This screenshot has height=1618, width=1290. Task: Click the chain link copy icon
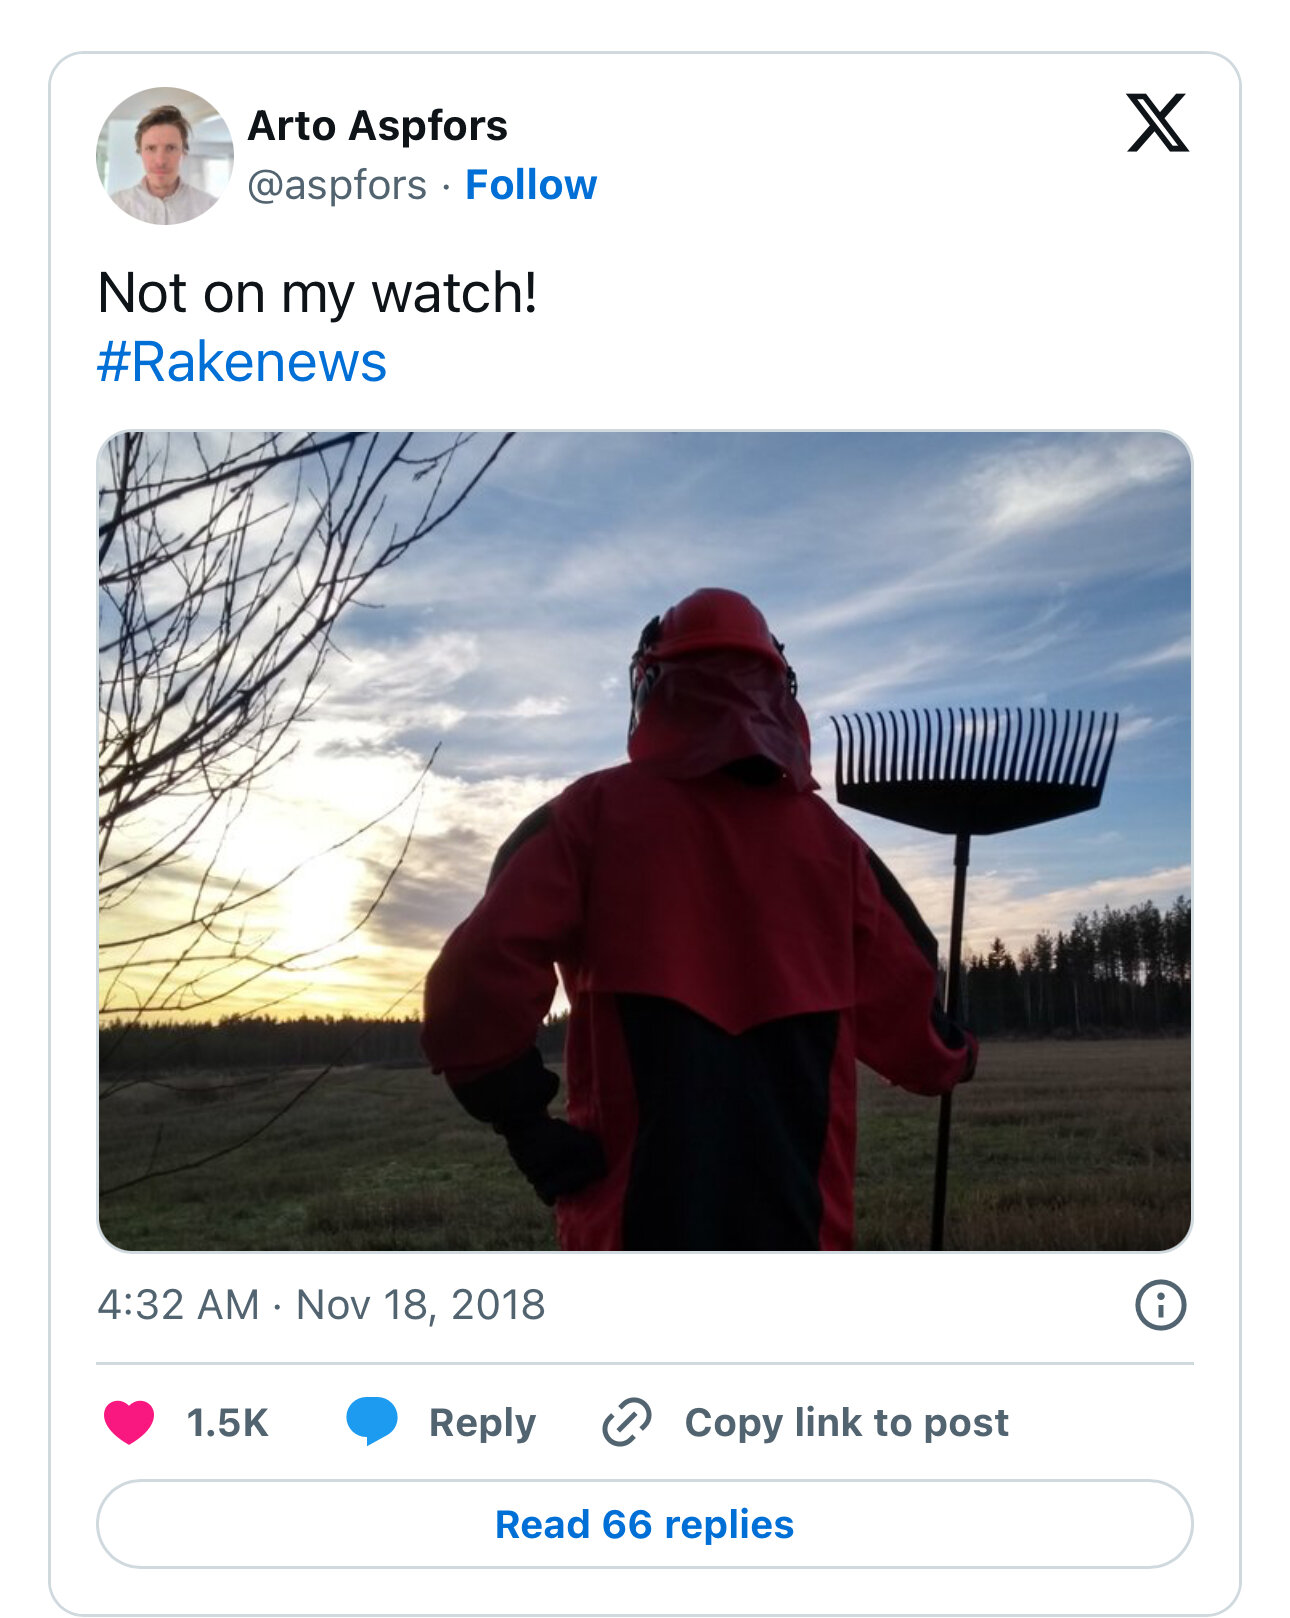[x=627, y=1422]
